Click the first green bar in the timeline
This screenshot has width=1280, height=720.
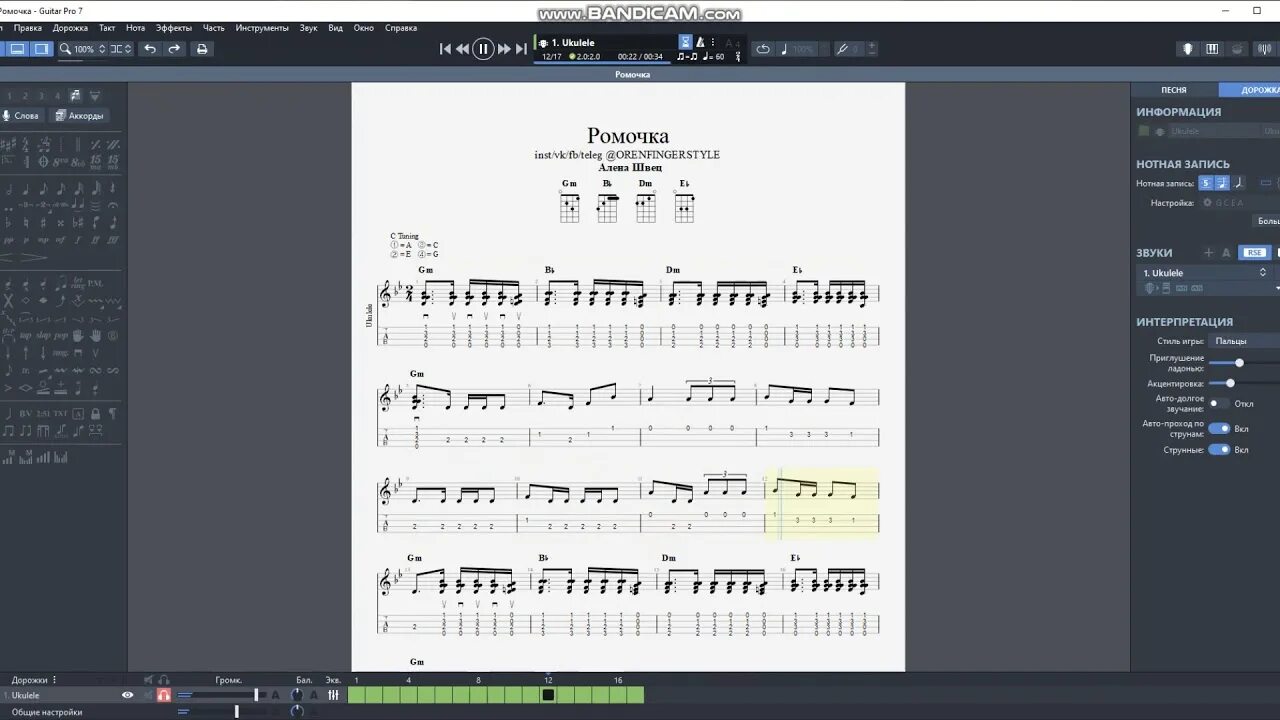pyautogui.click(x=356, y=695)
